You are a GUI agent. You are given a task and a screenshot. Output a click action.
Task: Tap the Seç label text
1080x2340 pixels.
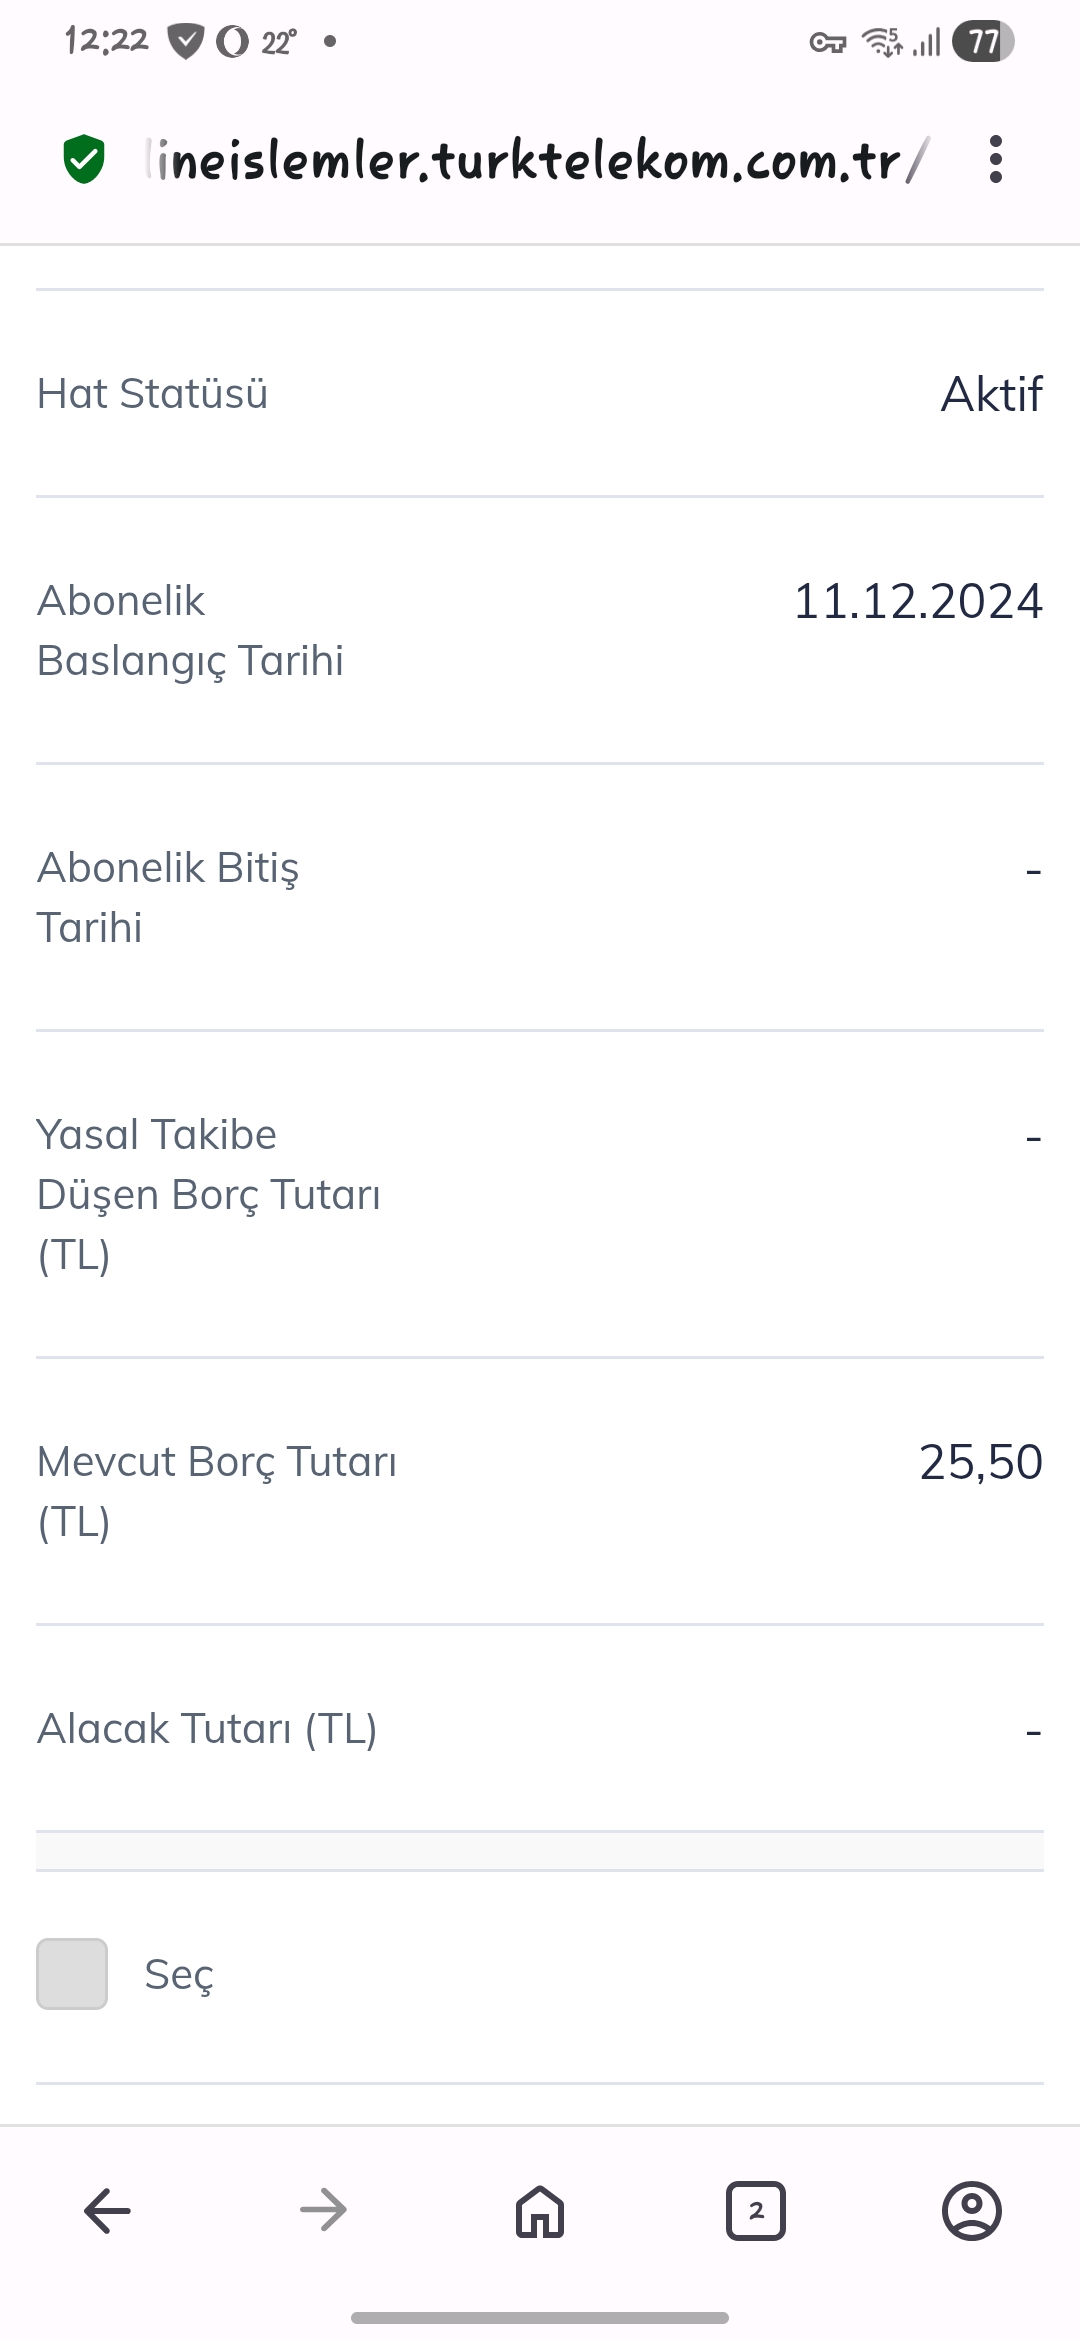click(x=179, y=1975)
